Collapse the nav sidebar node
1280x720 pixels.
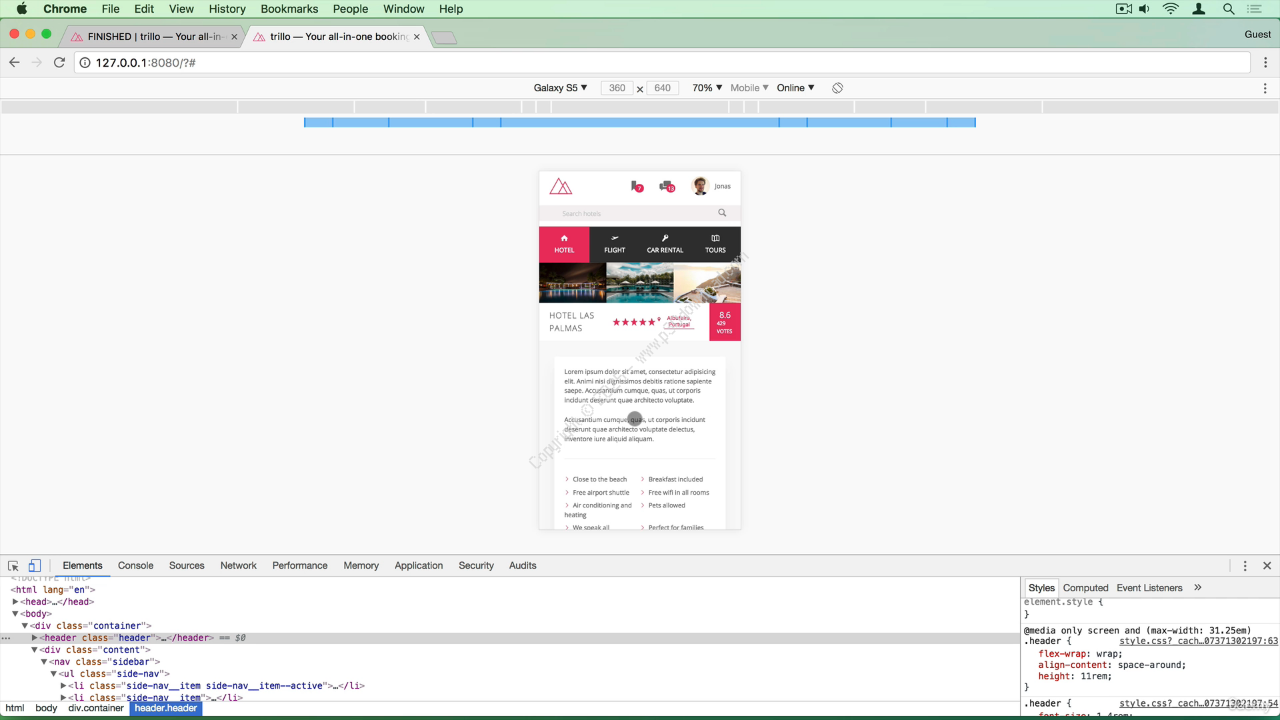click(x=44, y=662)
